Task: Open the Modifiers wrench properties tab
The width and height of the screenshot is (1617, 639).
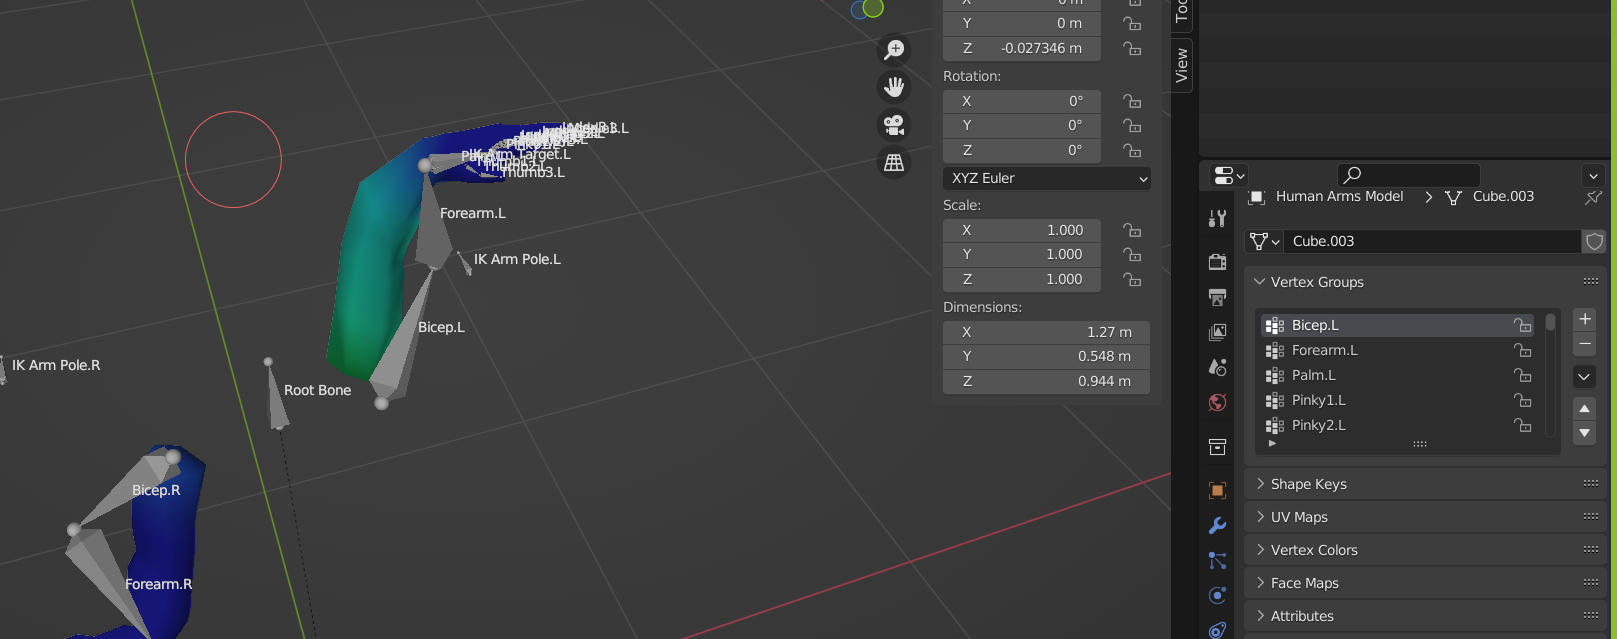Action: pos(1217,525)
